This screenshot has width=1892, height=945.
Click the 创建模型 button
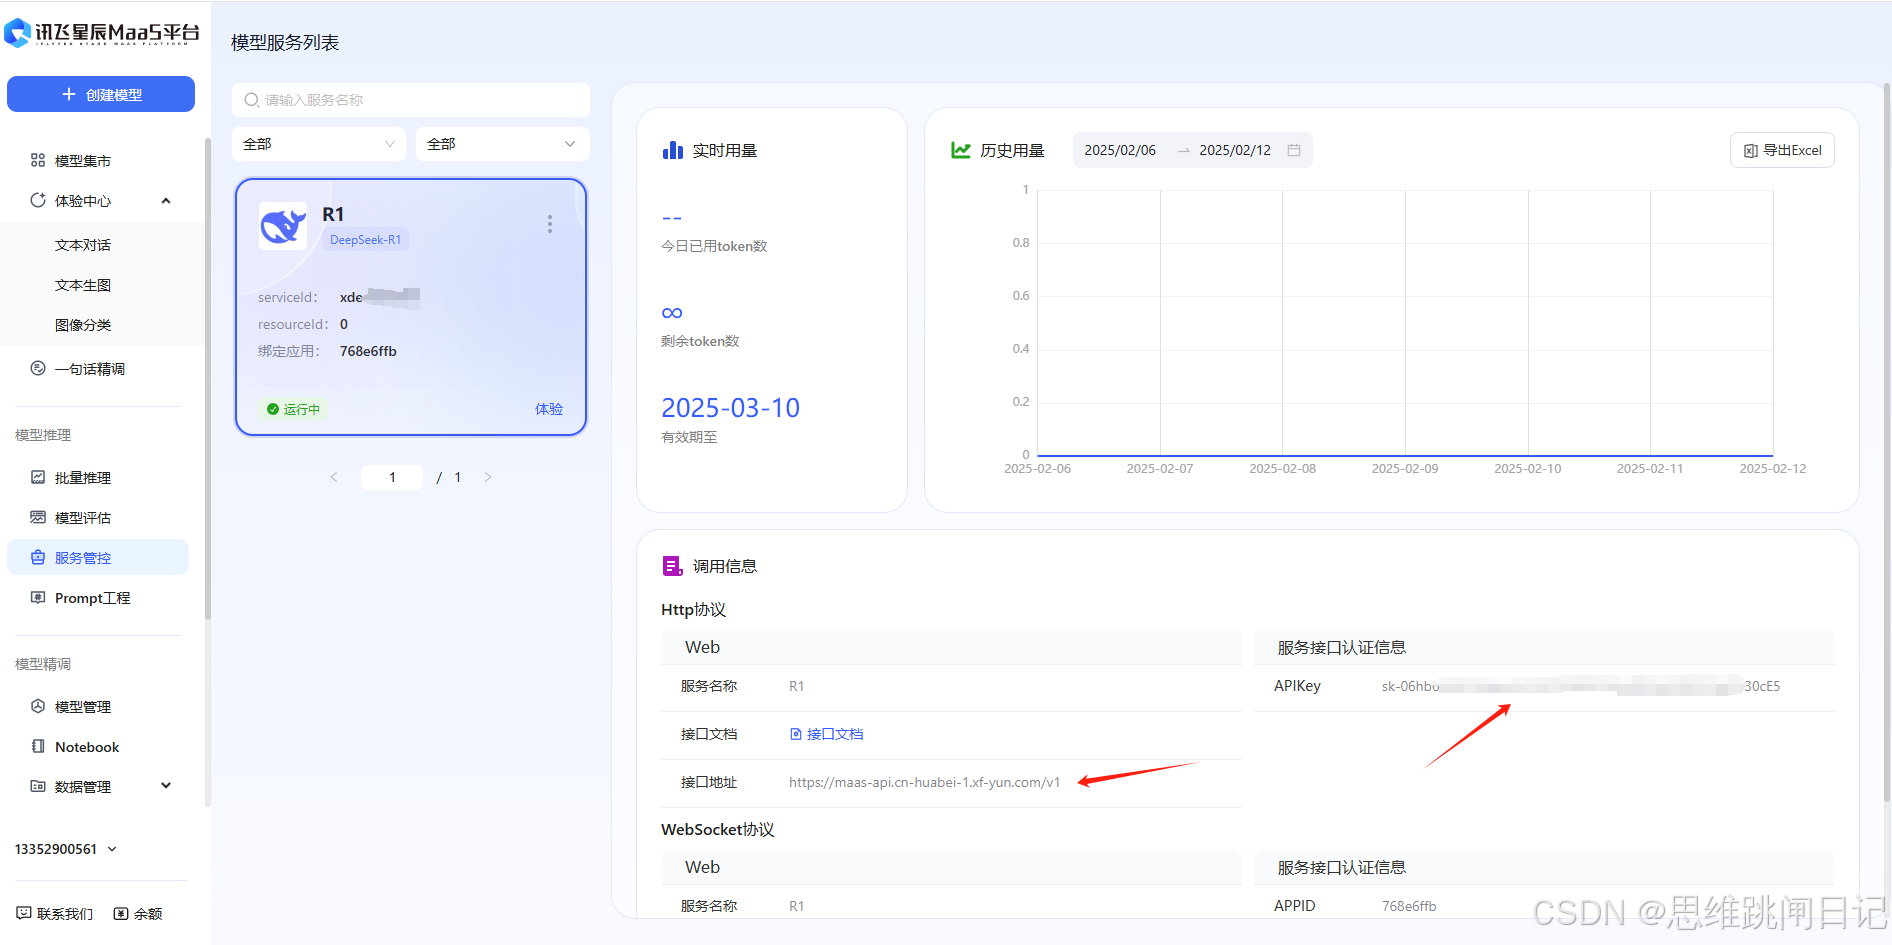click(101, 94)
